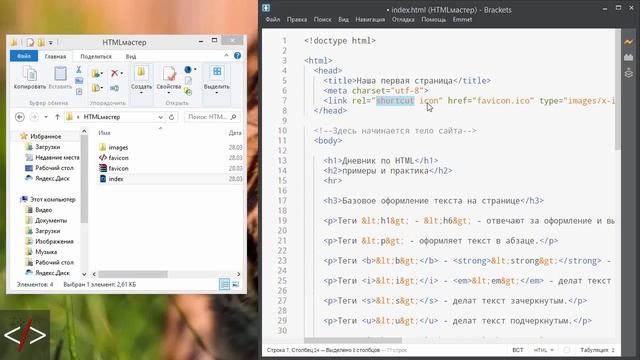Click the Explorer file list horizontal scrollbar
Screen dimensions: 640x360
(x=133, y=274)
